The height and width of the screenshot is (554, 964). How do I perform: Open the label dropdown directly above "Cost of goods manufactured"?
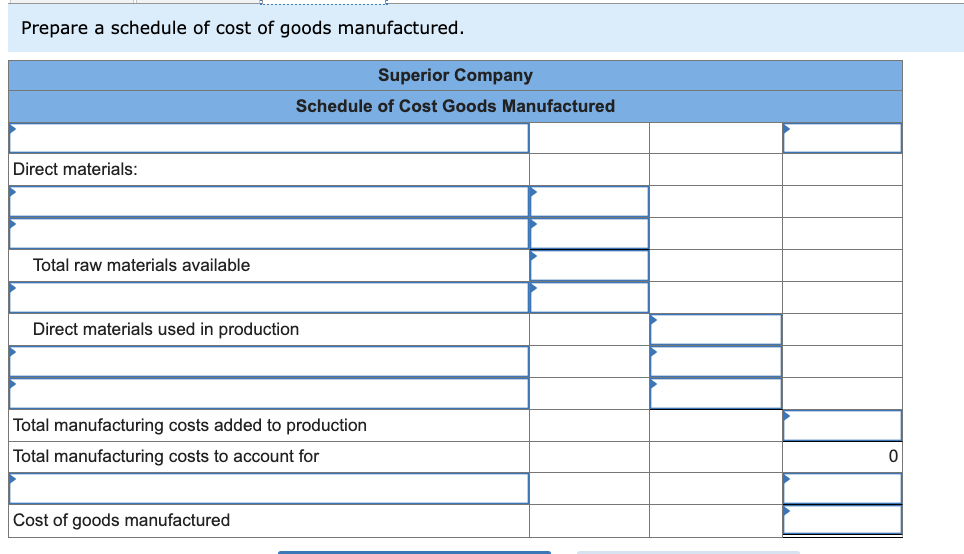269,489
